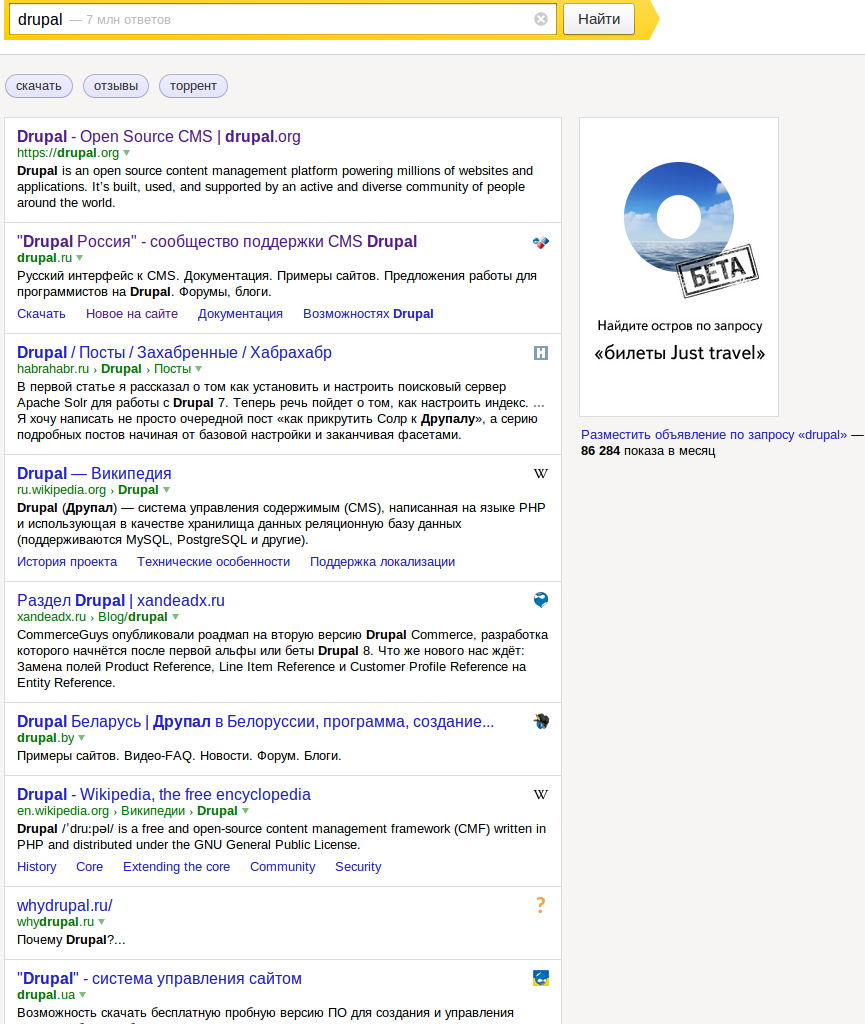865x1024 pixels.
Task: Expand the arrow after ru.wikipedia.org Drupal
Action: (x=166, y=490)
